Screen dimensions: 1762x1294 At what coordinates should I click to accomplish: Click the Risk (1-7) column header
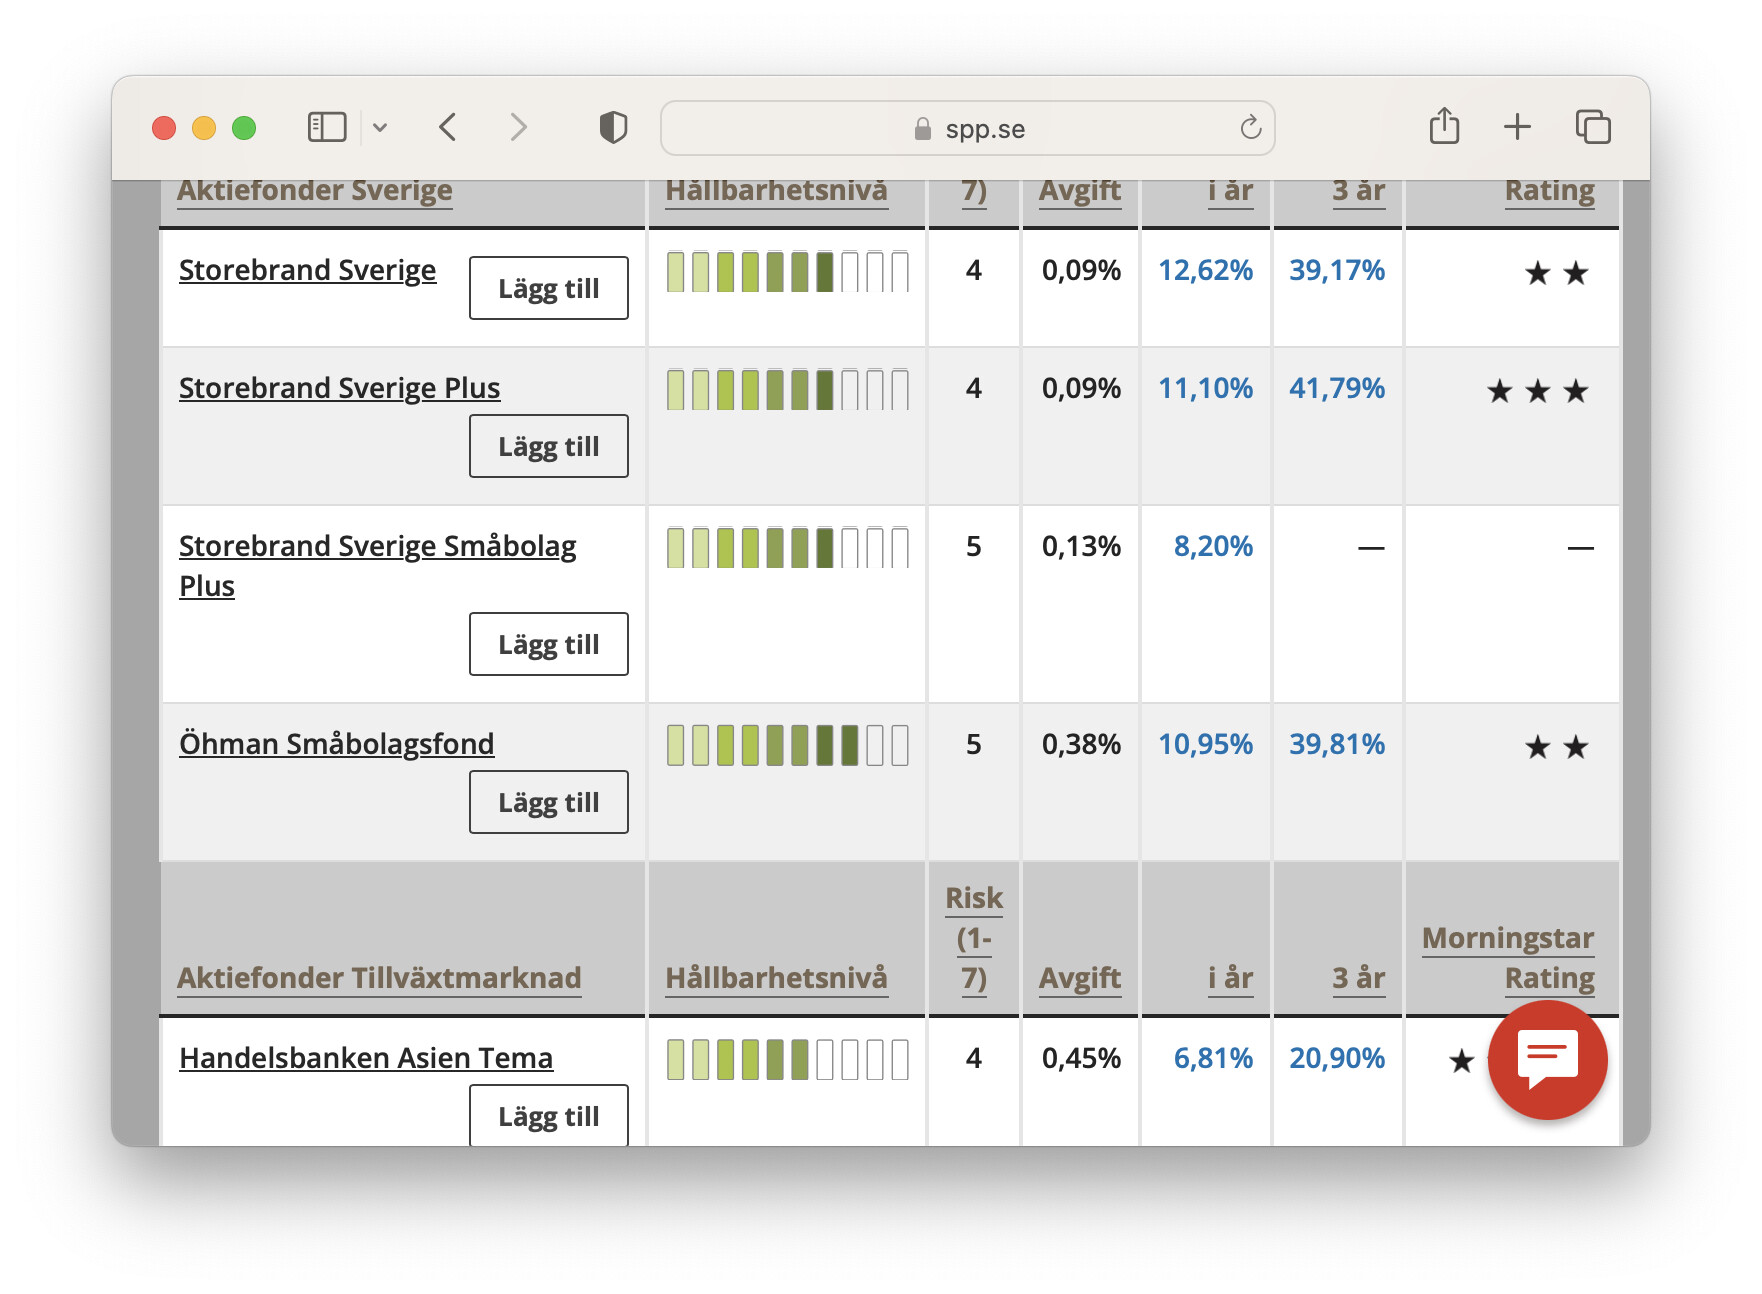974,938
